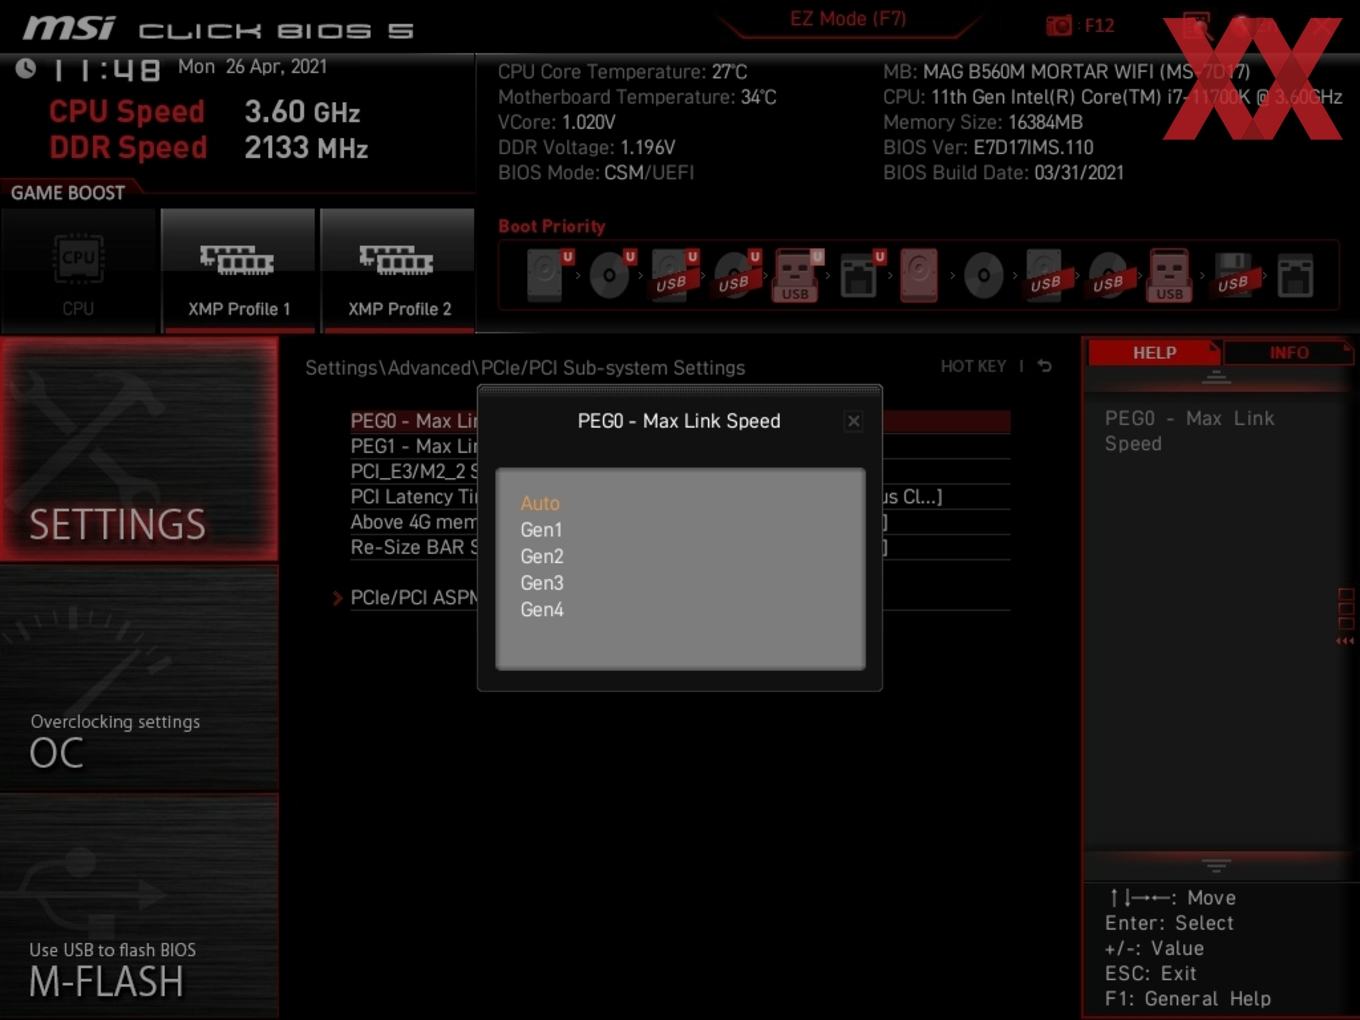The width and height of the screenshot is (1360, 1020).
Task: Enable XMP Profile 2
Action: click(x=398, y=270)
